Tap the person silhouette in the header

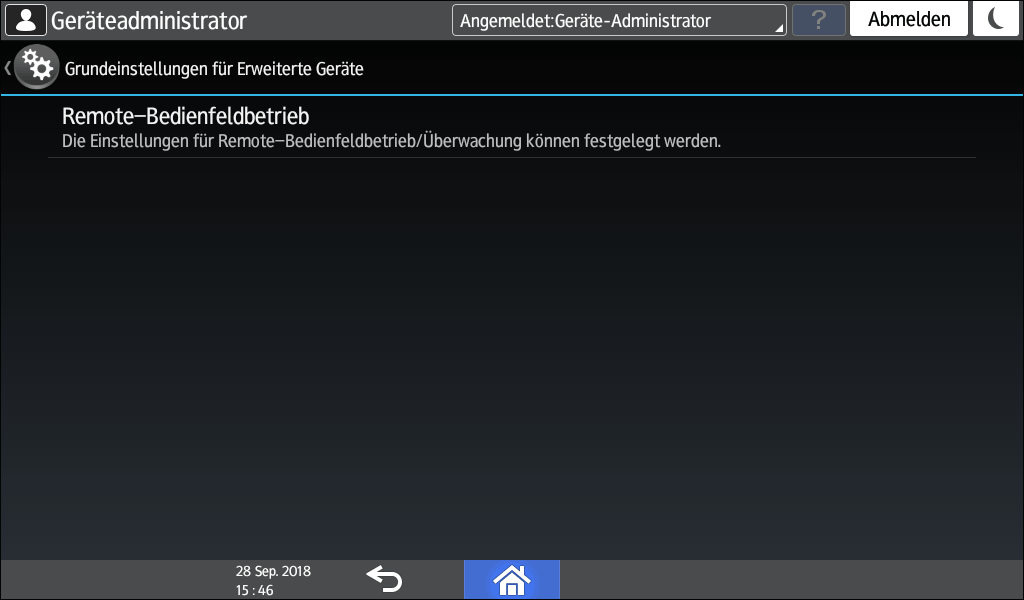(24, 18)
